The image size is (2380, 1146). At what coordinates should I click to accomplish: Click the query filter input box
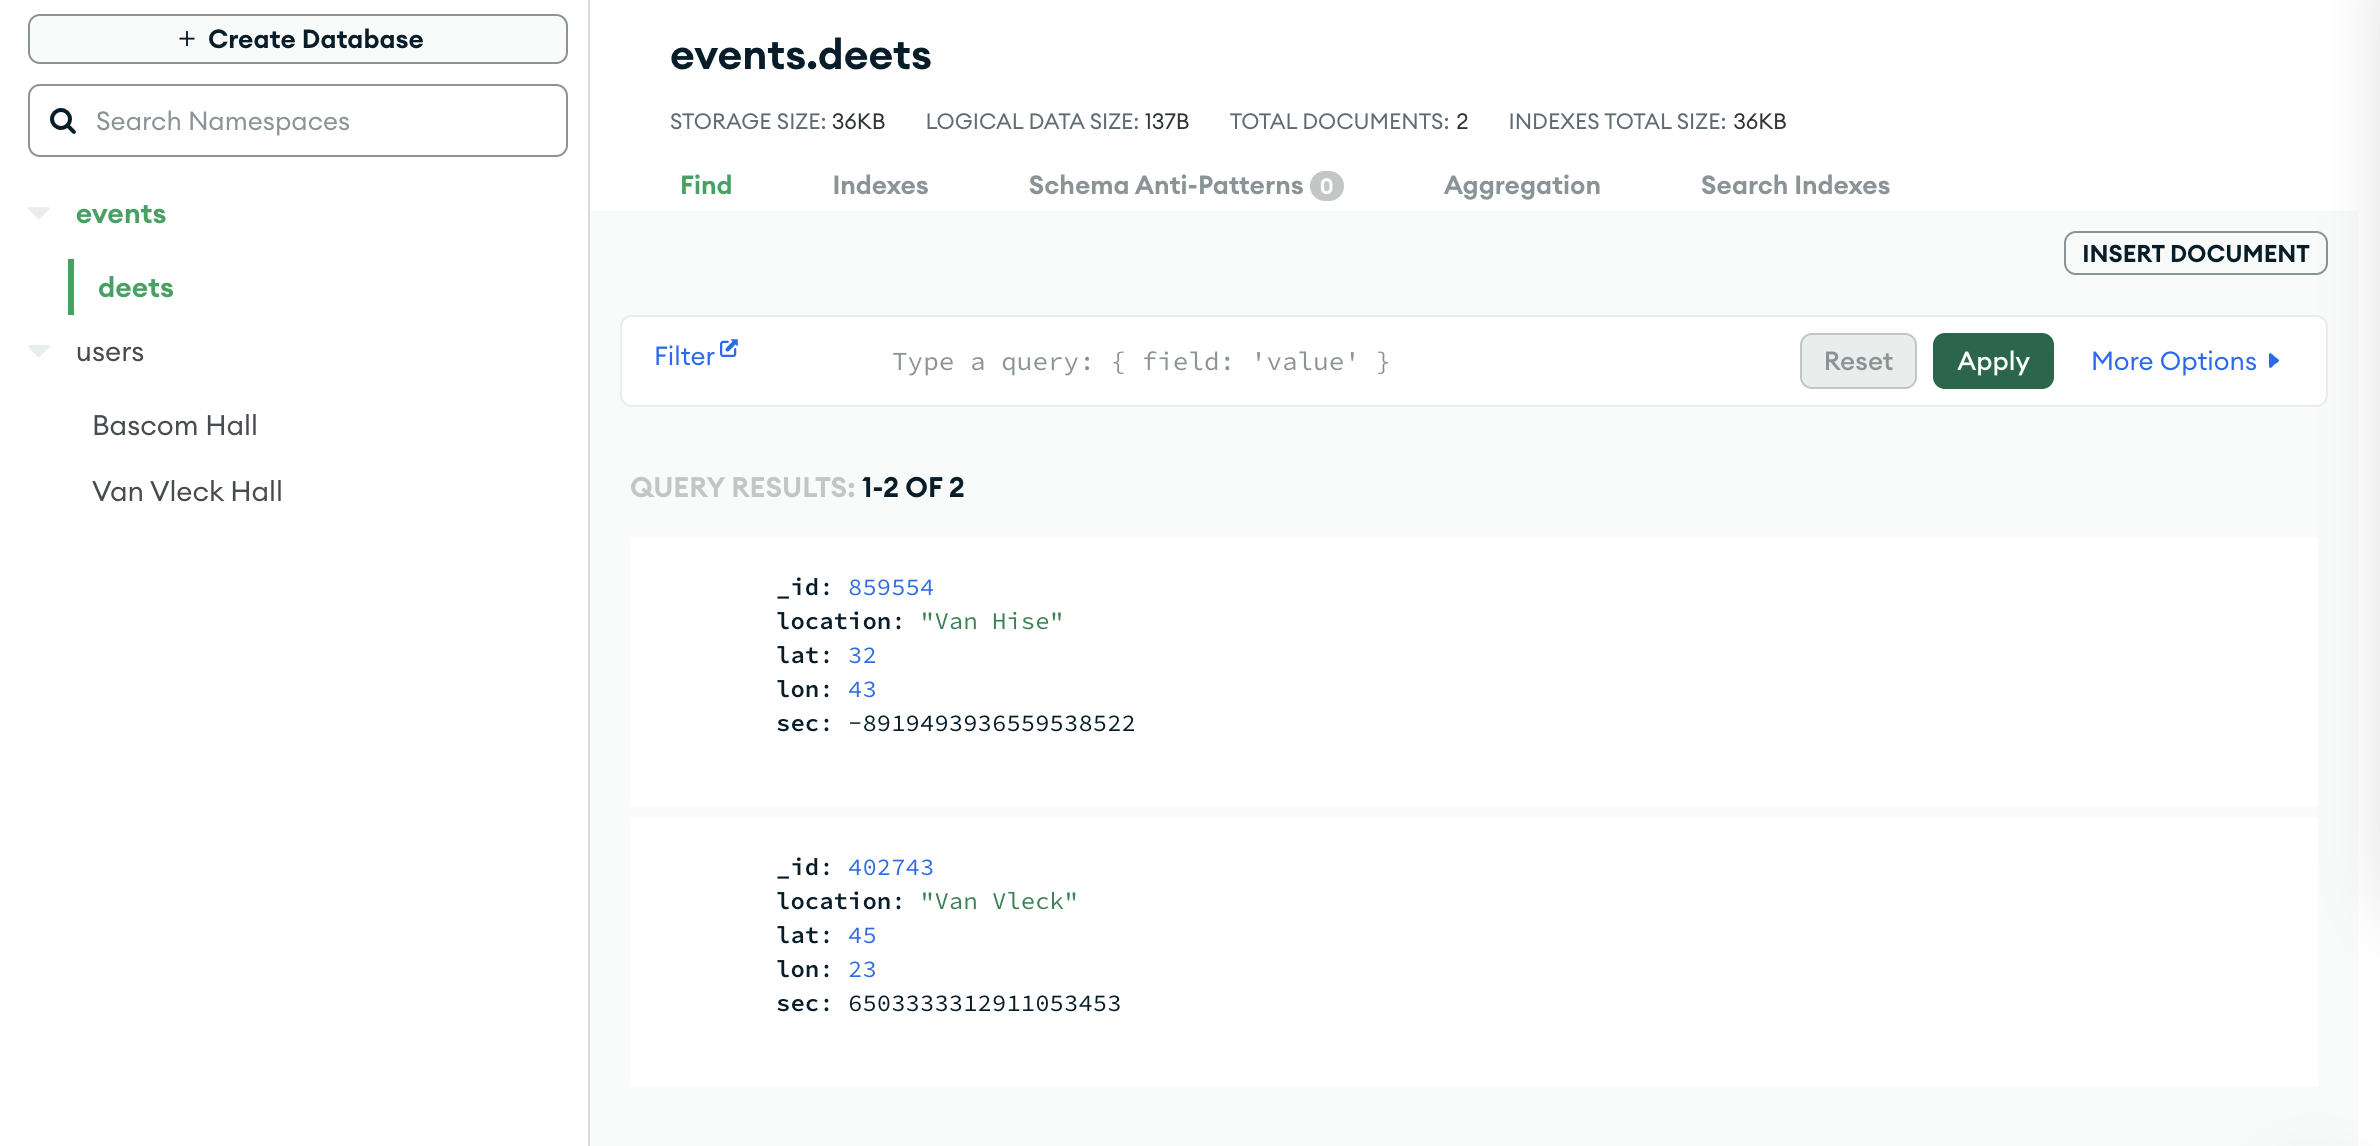(x=1300, y=361)
